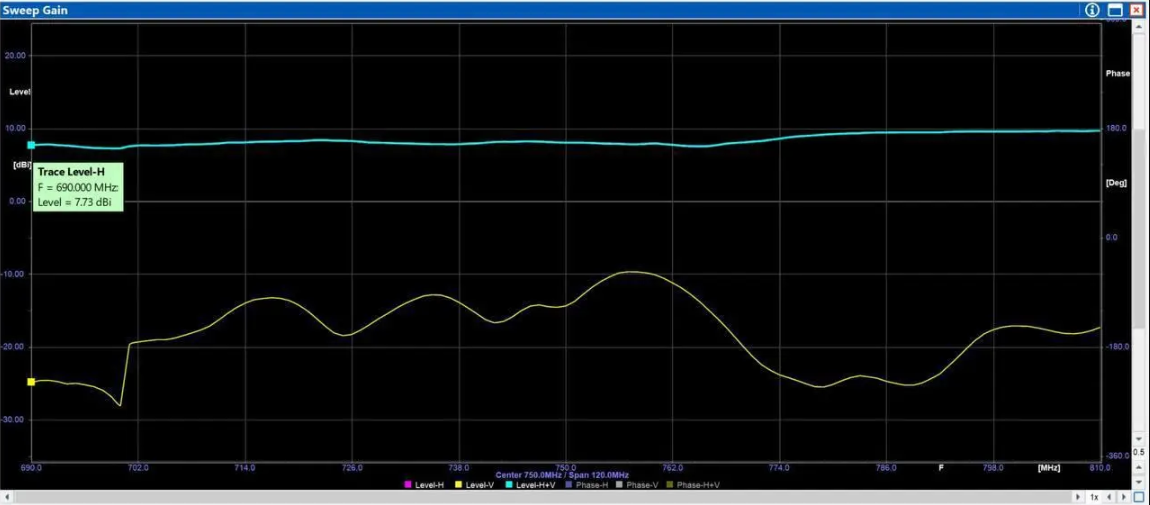The width and height of the screenshot is (1150, 505).
Task: Click horizontal scrollbar right arrow before 1x
Action: (1078, 497)
